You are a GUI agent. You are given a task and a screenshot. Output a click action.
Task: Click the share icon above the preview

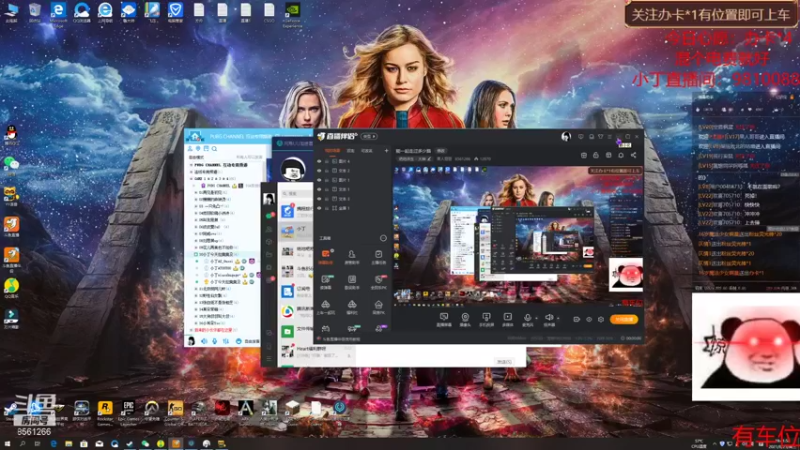[x=633, y=155]
